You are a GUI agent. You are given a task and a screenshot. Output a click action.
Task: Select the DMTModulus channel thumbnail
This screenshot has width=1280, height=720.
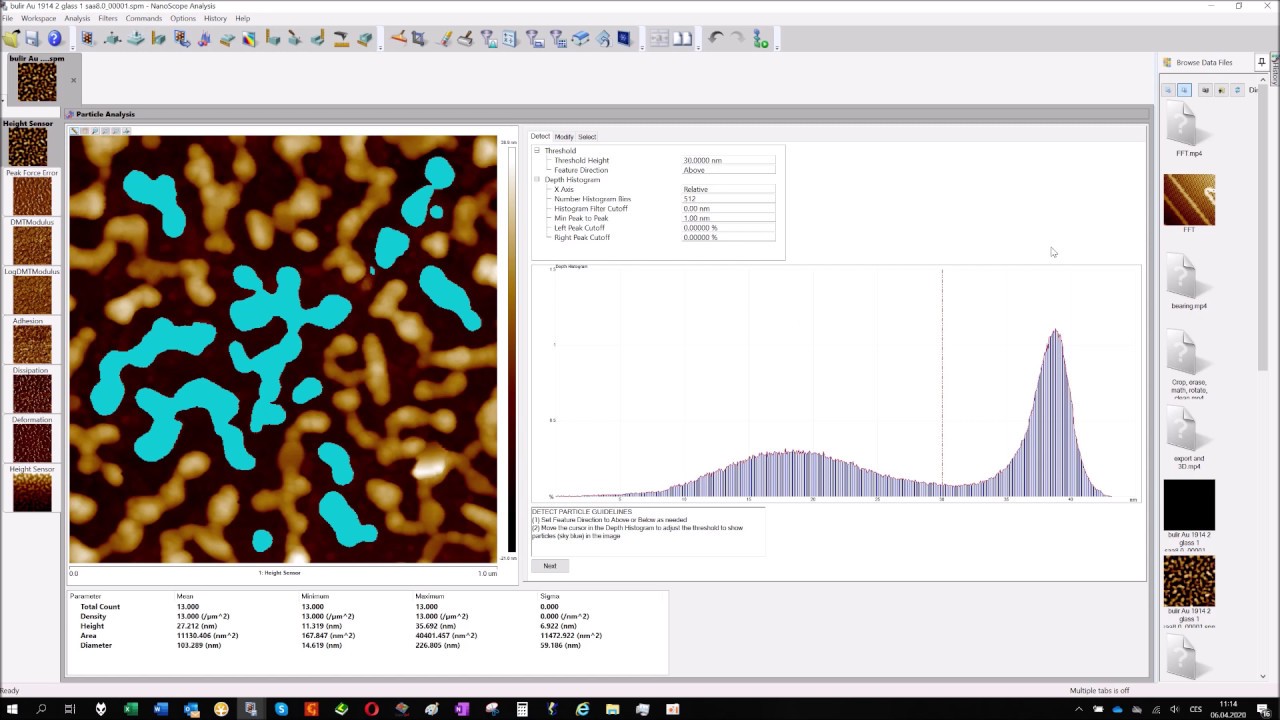coord(32,245)
